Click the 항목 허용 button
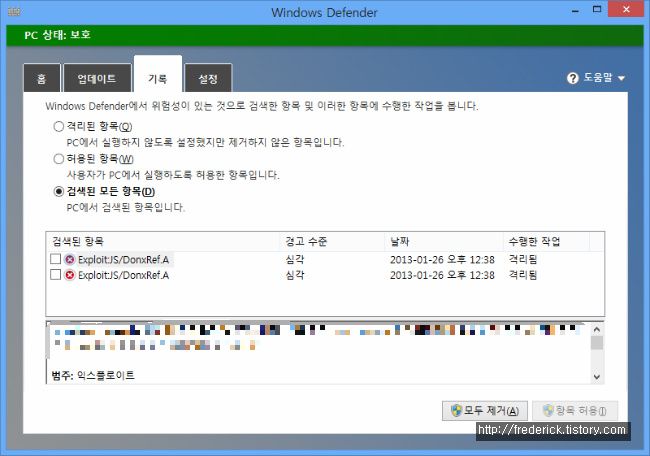This screenshot has height=456, width=650. click(x=575, y=410)
